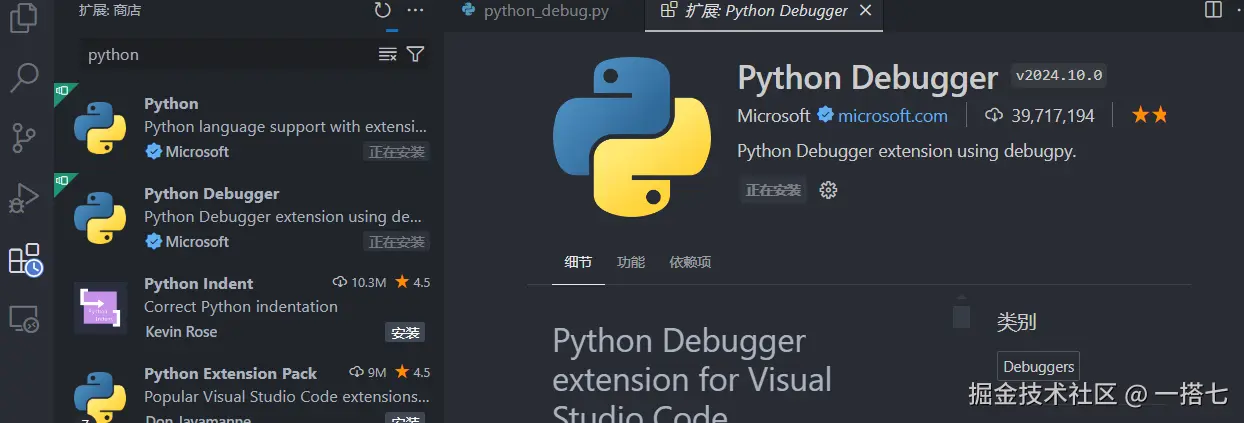Open the microsoft.com publisher link
This screenshot has width=1244, height=423.
click(x=892, y=116)
